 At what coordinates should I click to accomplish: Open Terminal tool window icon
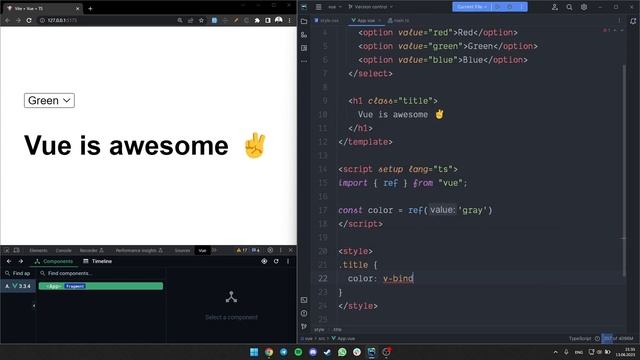304,300
